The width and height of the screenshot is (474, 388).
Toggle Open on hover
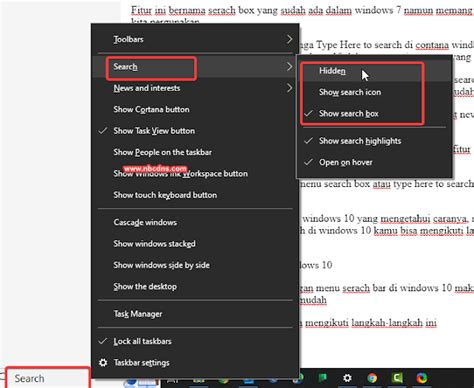(375, 162)
